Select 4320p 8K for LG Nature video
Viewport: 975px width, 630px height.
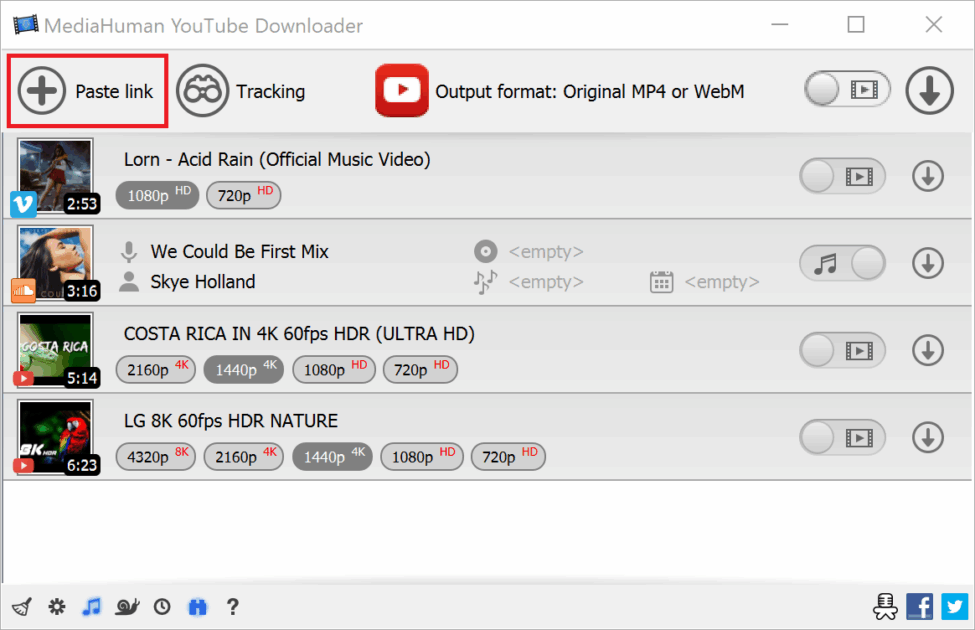pyautogui.click(x=156, y=456)
